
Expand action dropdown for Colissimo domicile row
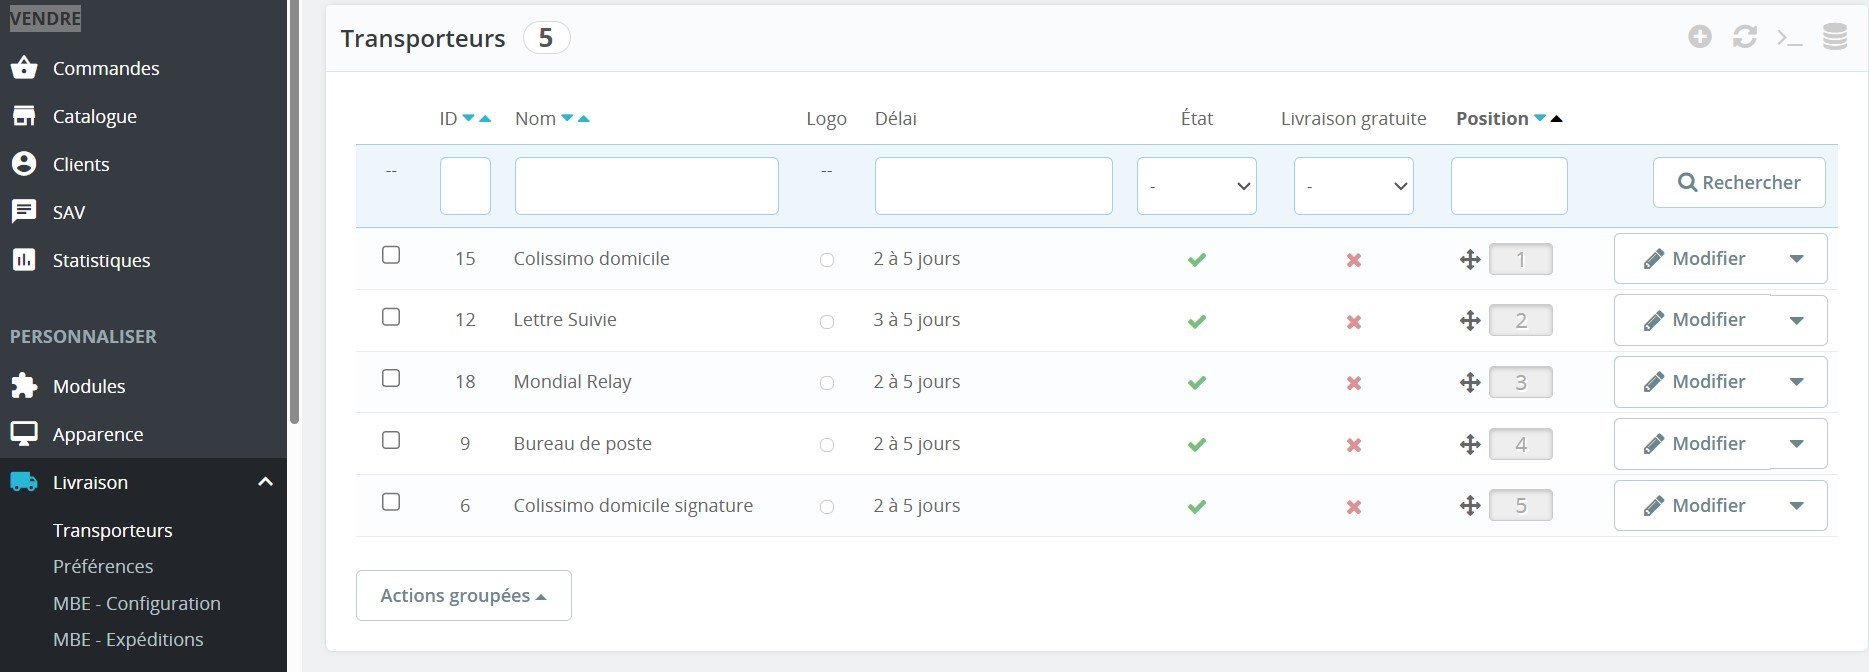click(1797, 259)
